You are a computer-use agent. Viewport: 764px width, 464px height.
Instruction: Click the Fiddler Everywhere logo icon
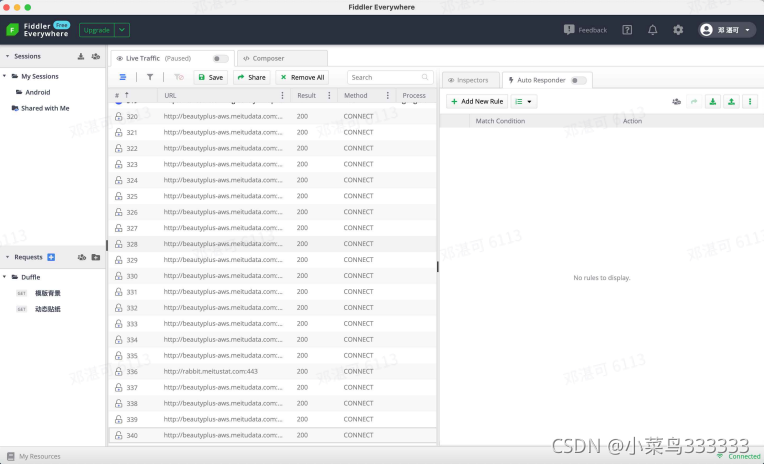pos(12,30)
